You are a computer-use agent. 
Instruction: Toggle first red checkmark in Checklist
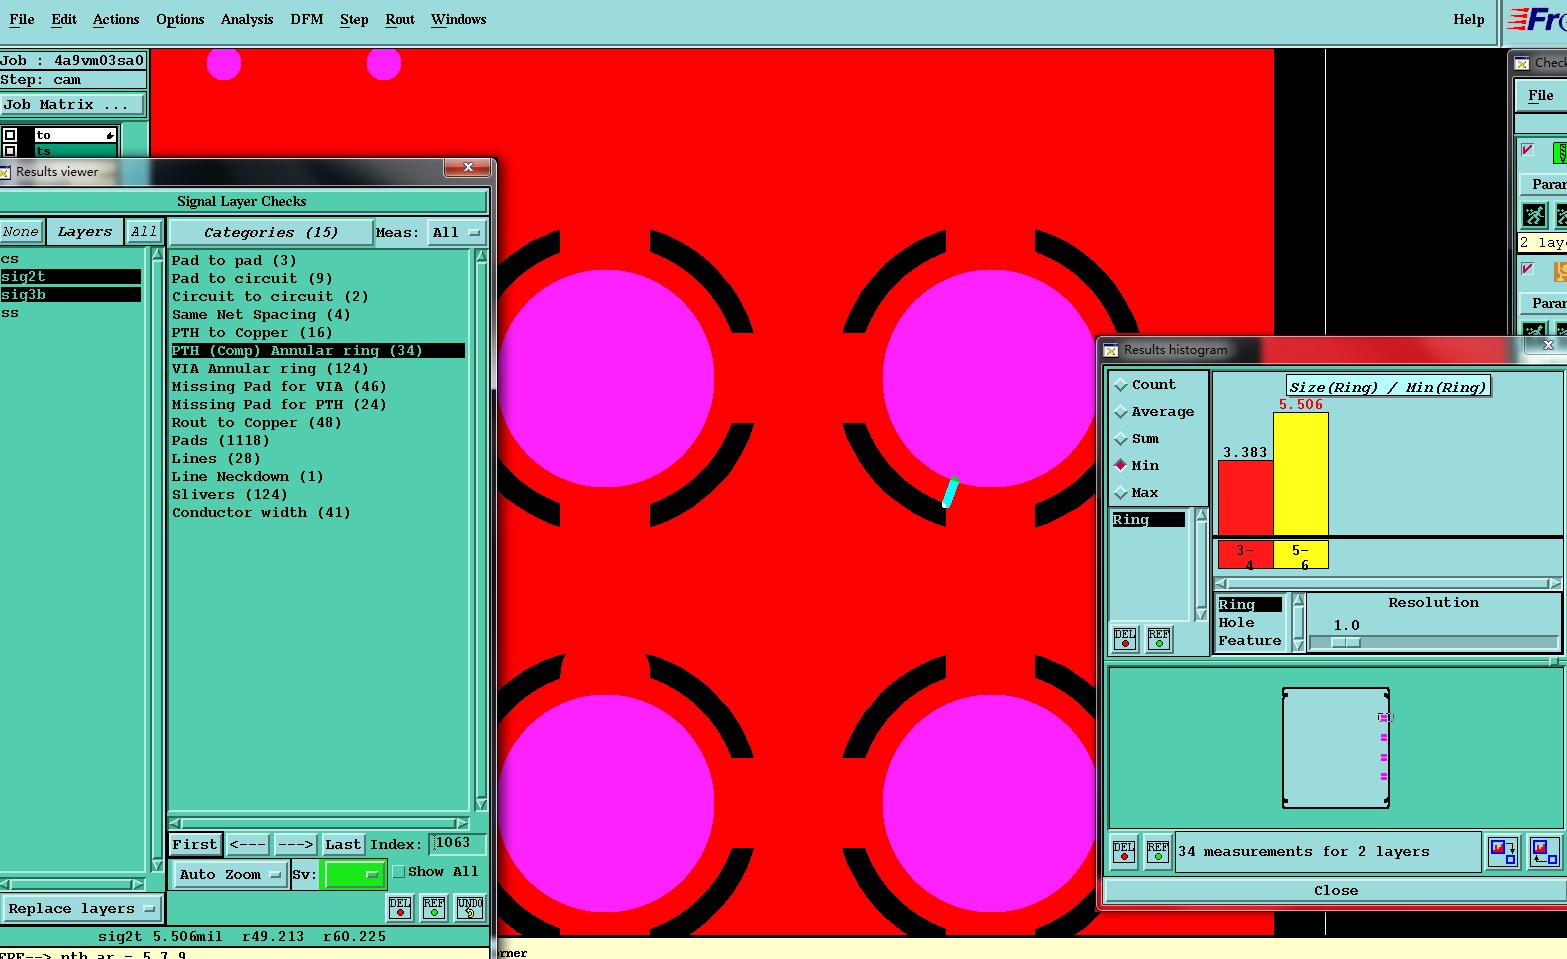click(x=1527, y=150)
